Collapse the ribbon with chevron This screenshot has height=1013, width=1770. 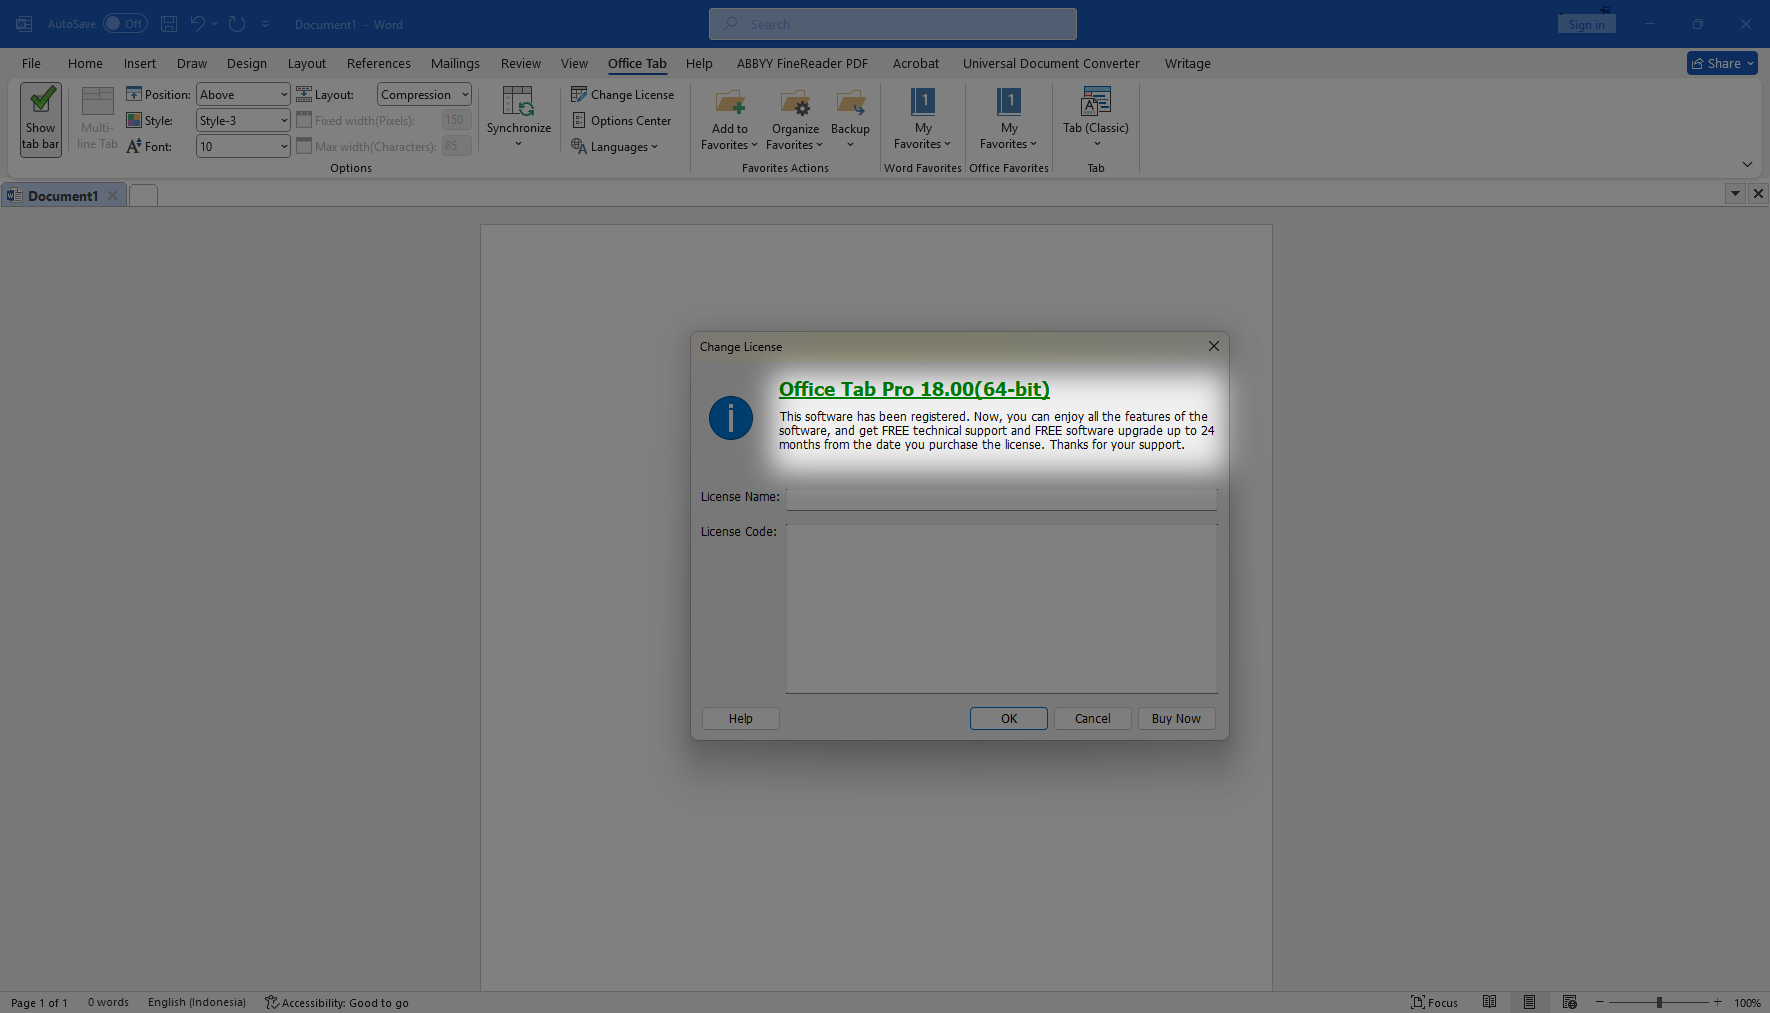pos(1746,164)
